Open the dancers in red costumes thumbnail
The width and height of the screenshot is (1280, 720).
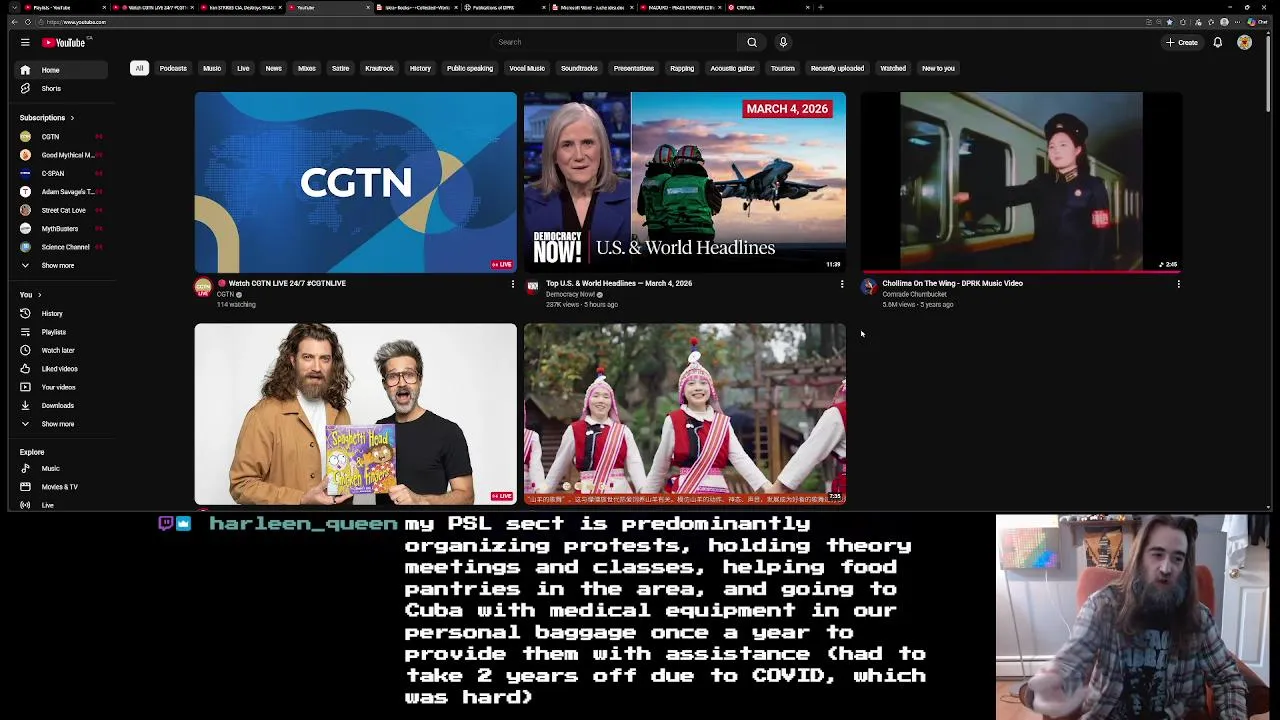tap(685, 414)
